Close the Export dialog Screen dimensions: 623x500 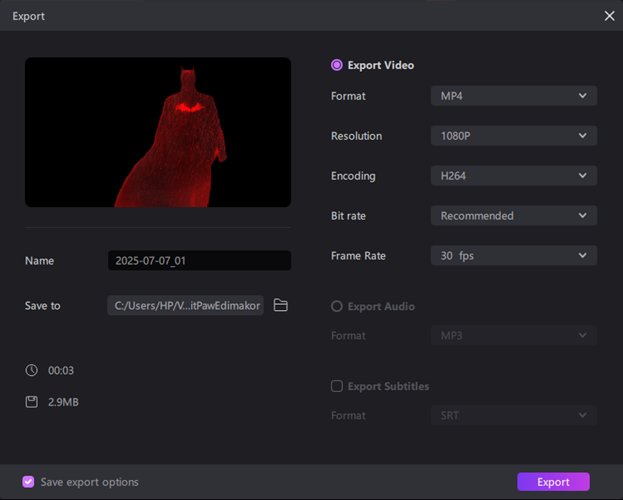[609, 16]
